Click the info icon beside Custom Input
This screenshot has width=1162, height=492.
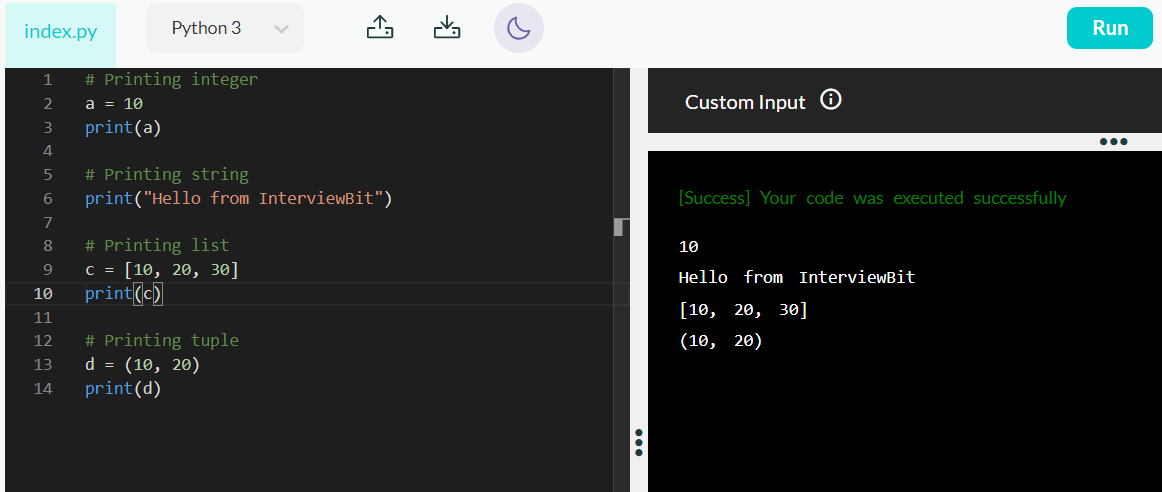pos(830,100)
